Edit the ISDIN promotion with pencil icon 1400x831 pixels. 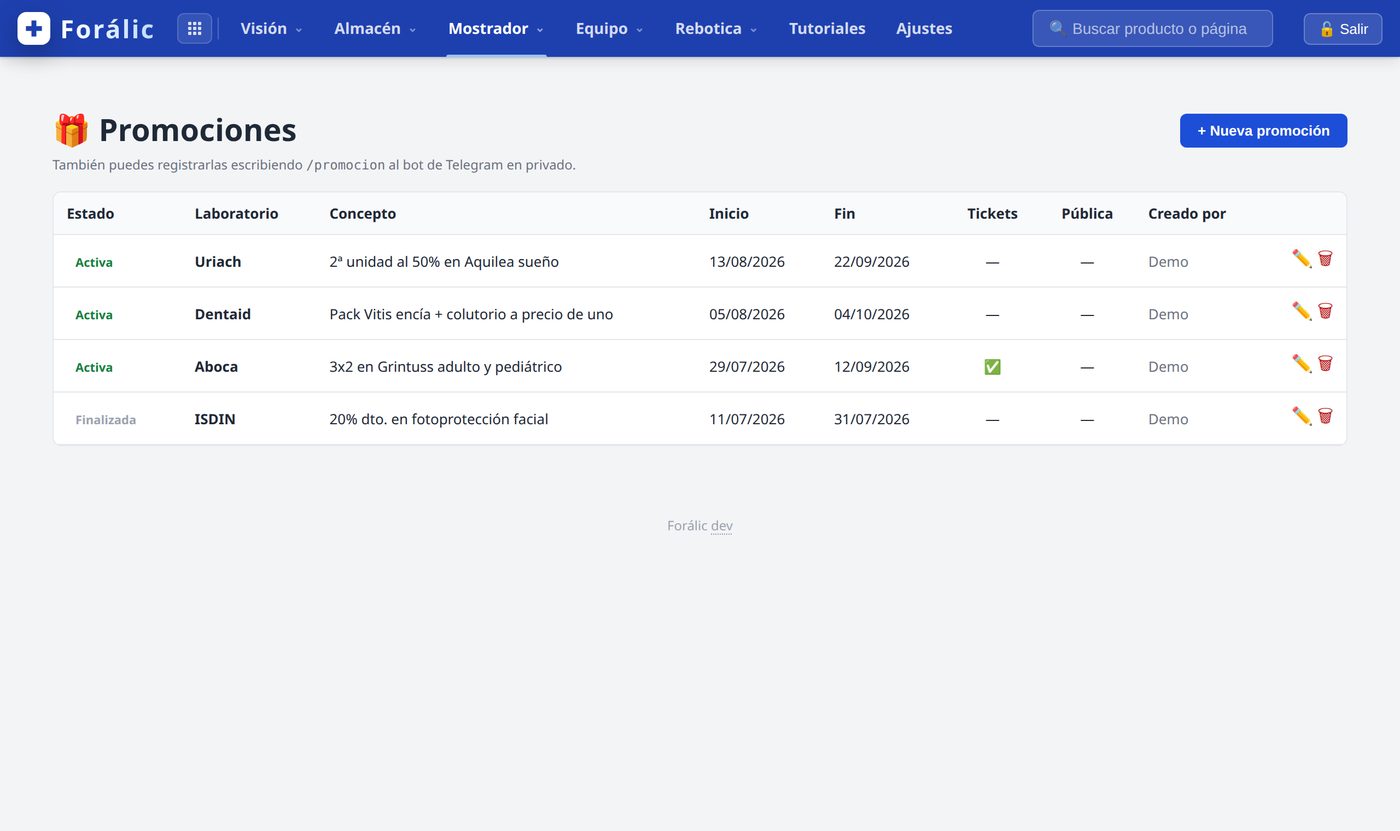(x=1301, y=416)
